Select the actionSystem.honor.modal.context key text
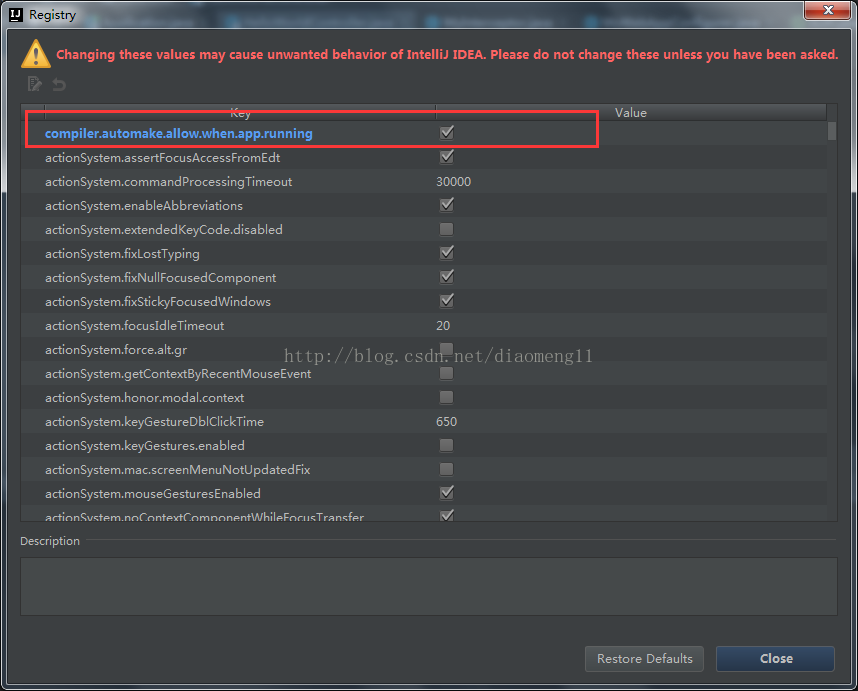The width and height of the screenshot is (858, 691). [144, 398]
